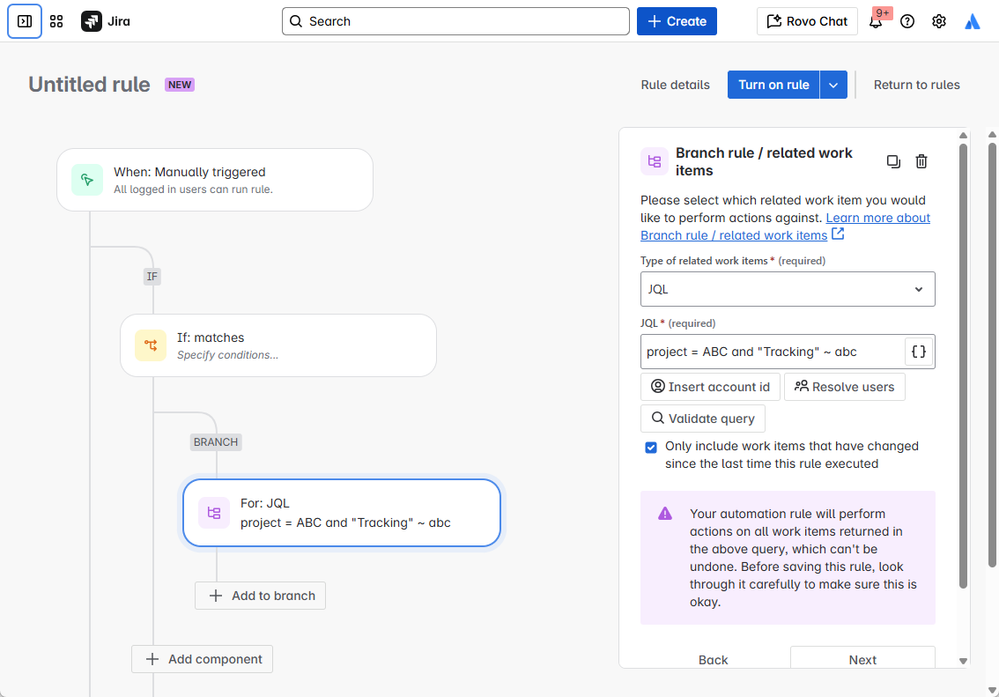Select the When: Manually triggered card
Image resolution: width=999 pixels, height=697 pixels.
(215, 180)
